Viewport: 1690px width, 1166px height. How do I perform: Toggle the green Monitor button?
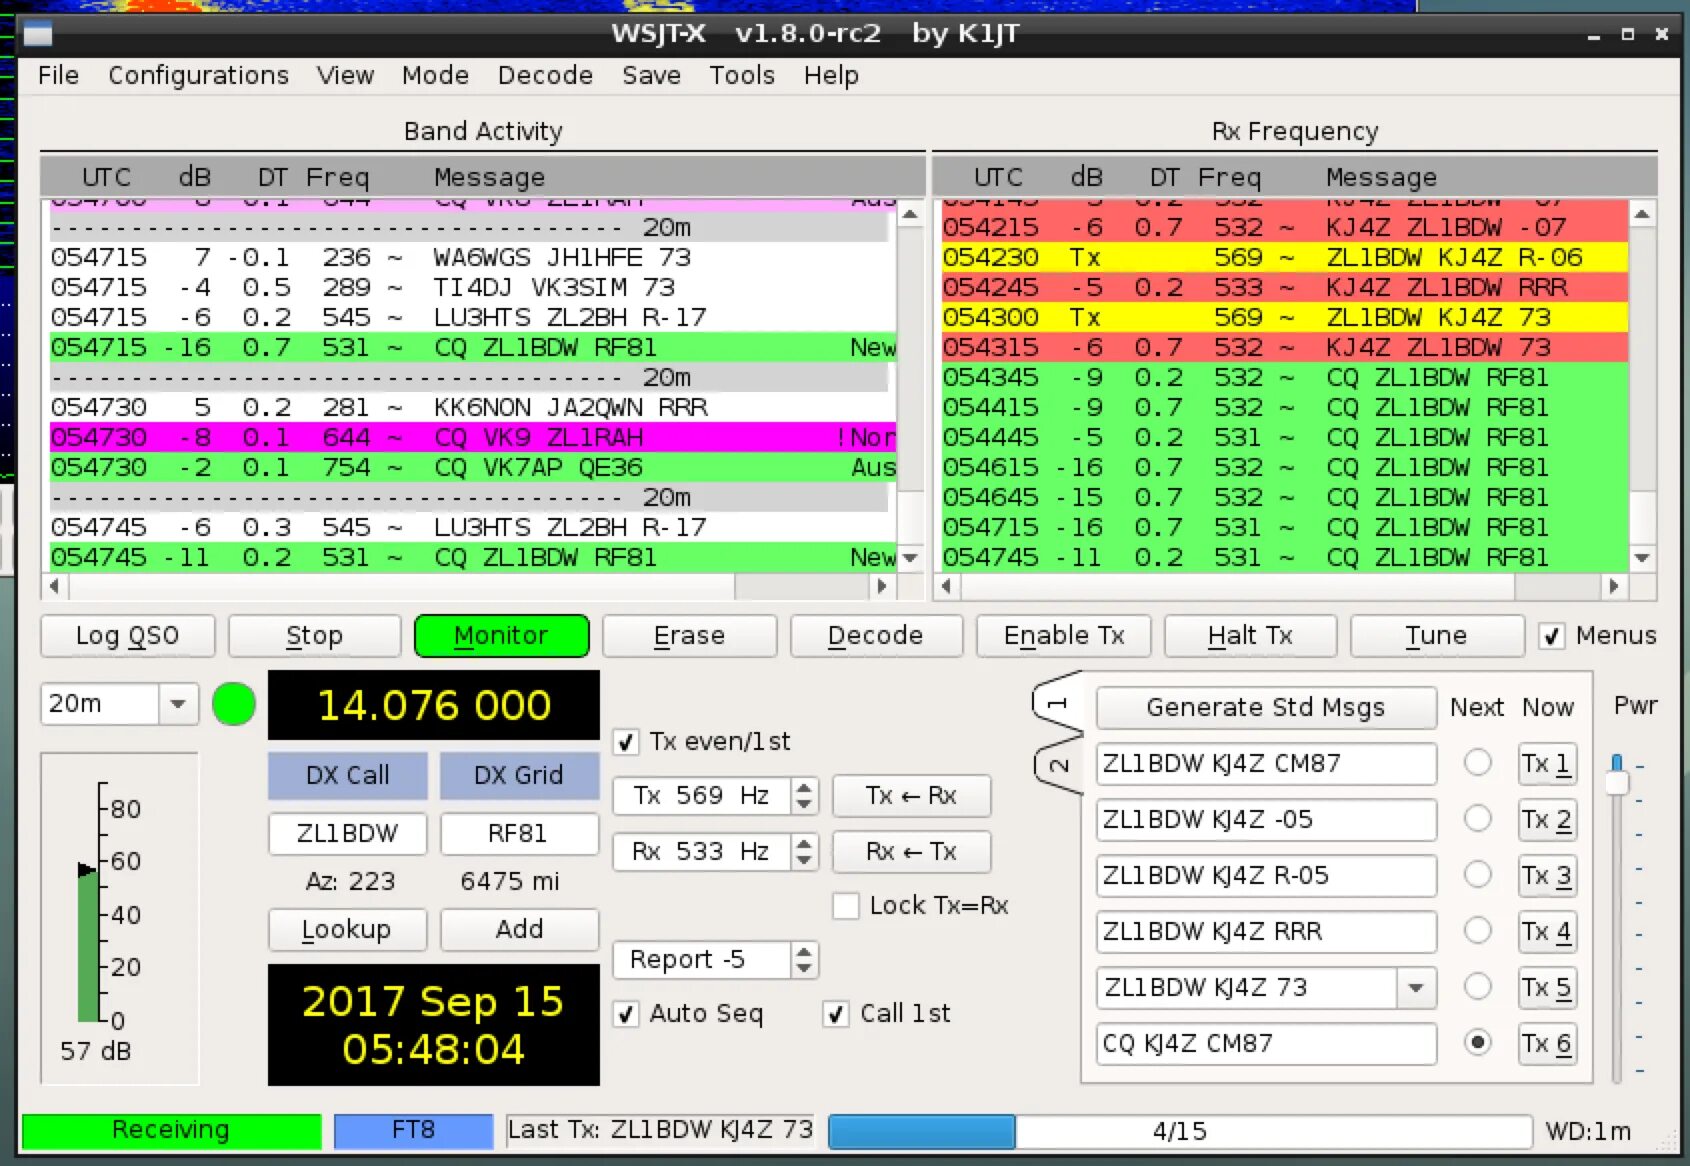(501, 636)
